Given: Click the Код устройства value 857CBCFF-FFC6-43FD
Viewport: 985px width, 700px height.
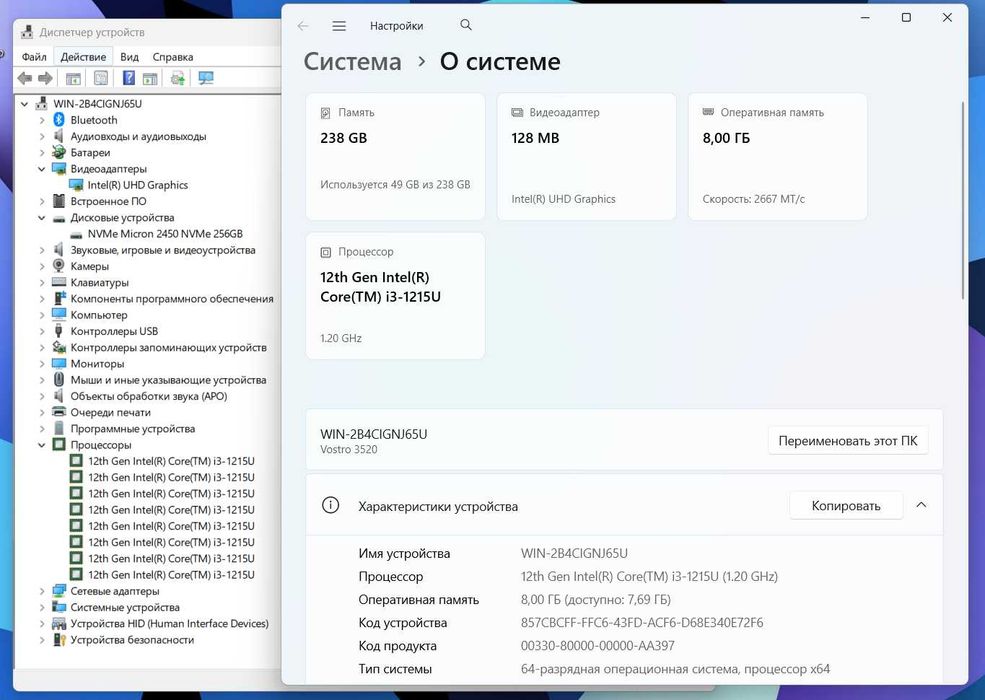Looking at the screenshot, I should [x=642, y=622].
